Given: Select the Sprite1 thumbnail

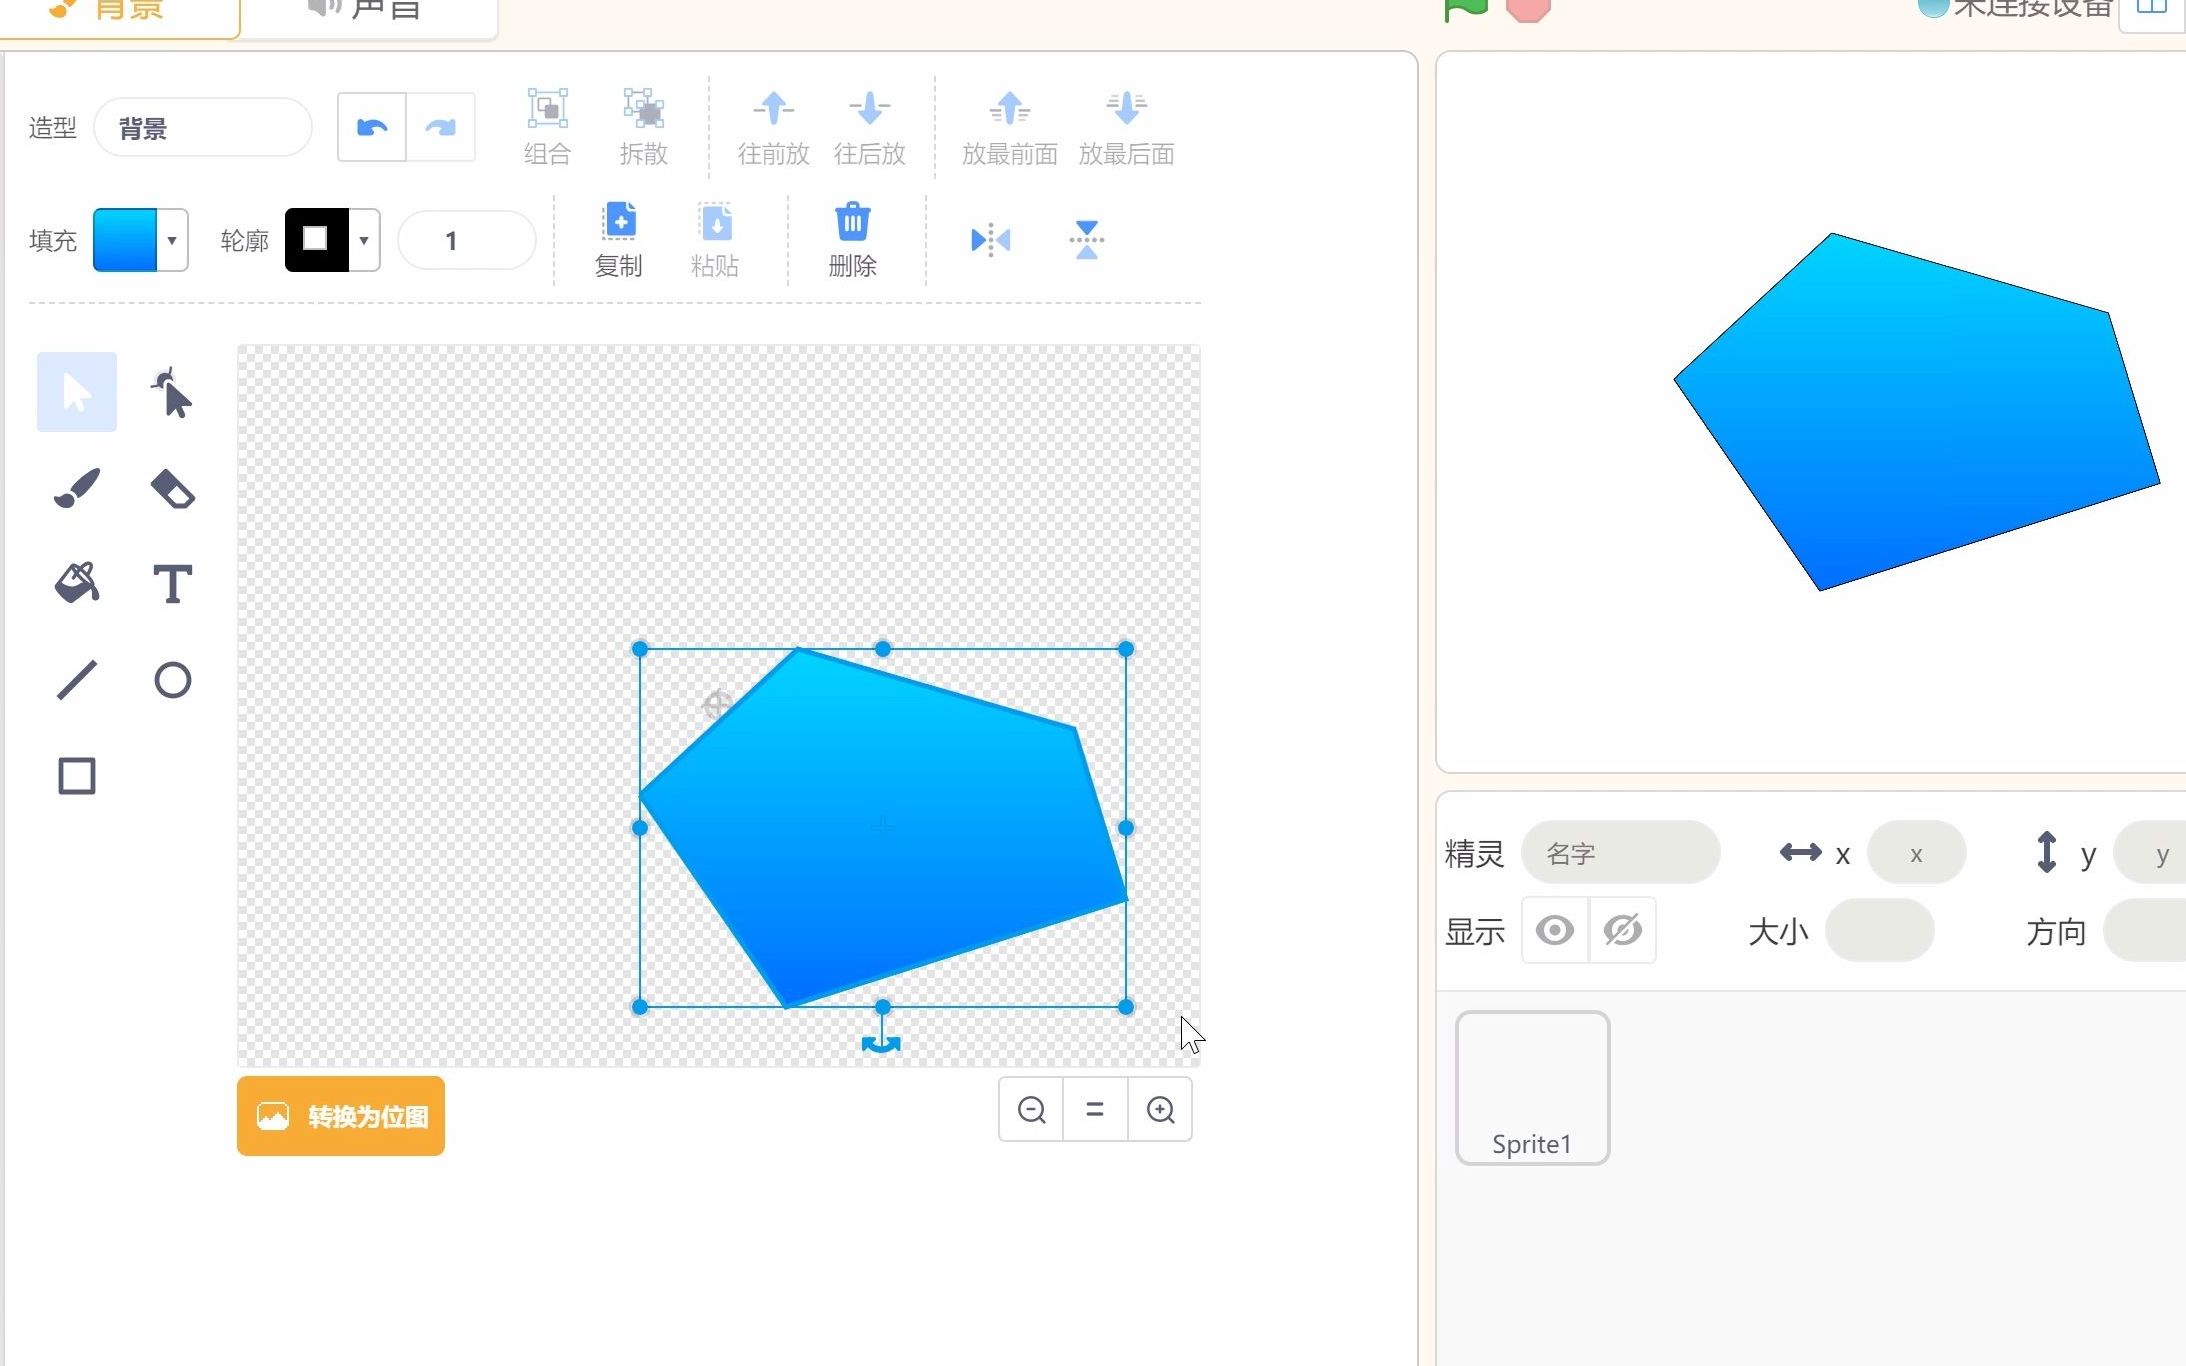Looking at the screenshot, I should [x=1532, y=1088].
